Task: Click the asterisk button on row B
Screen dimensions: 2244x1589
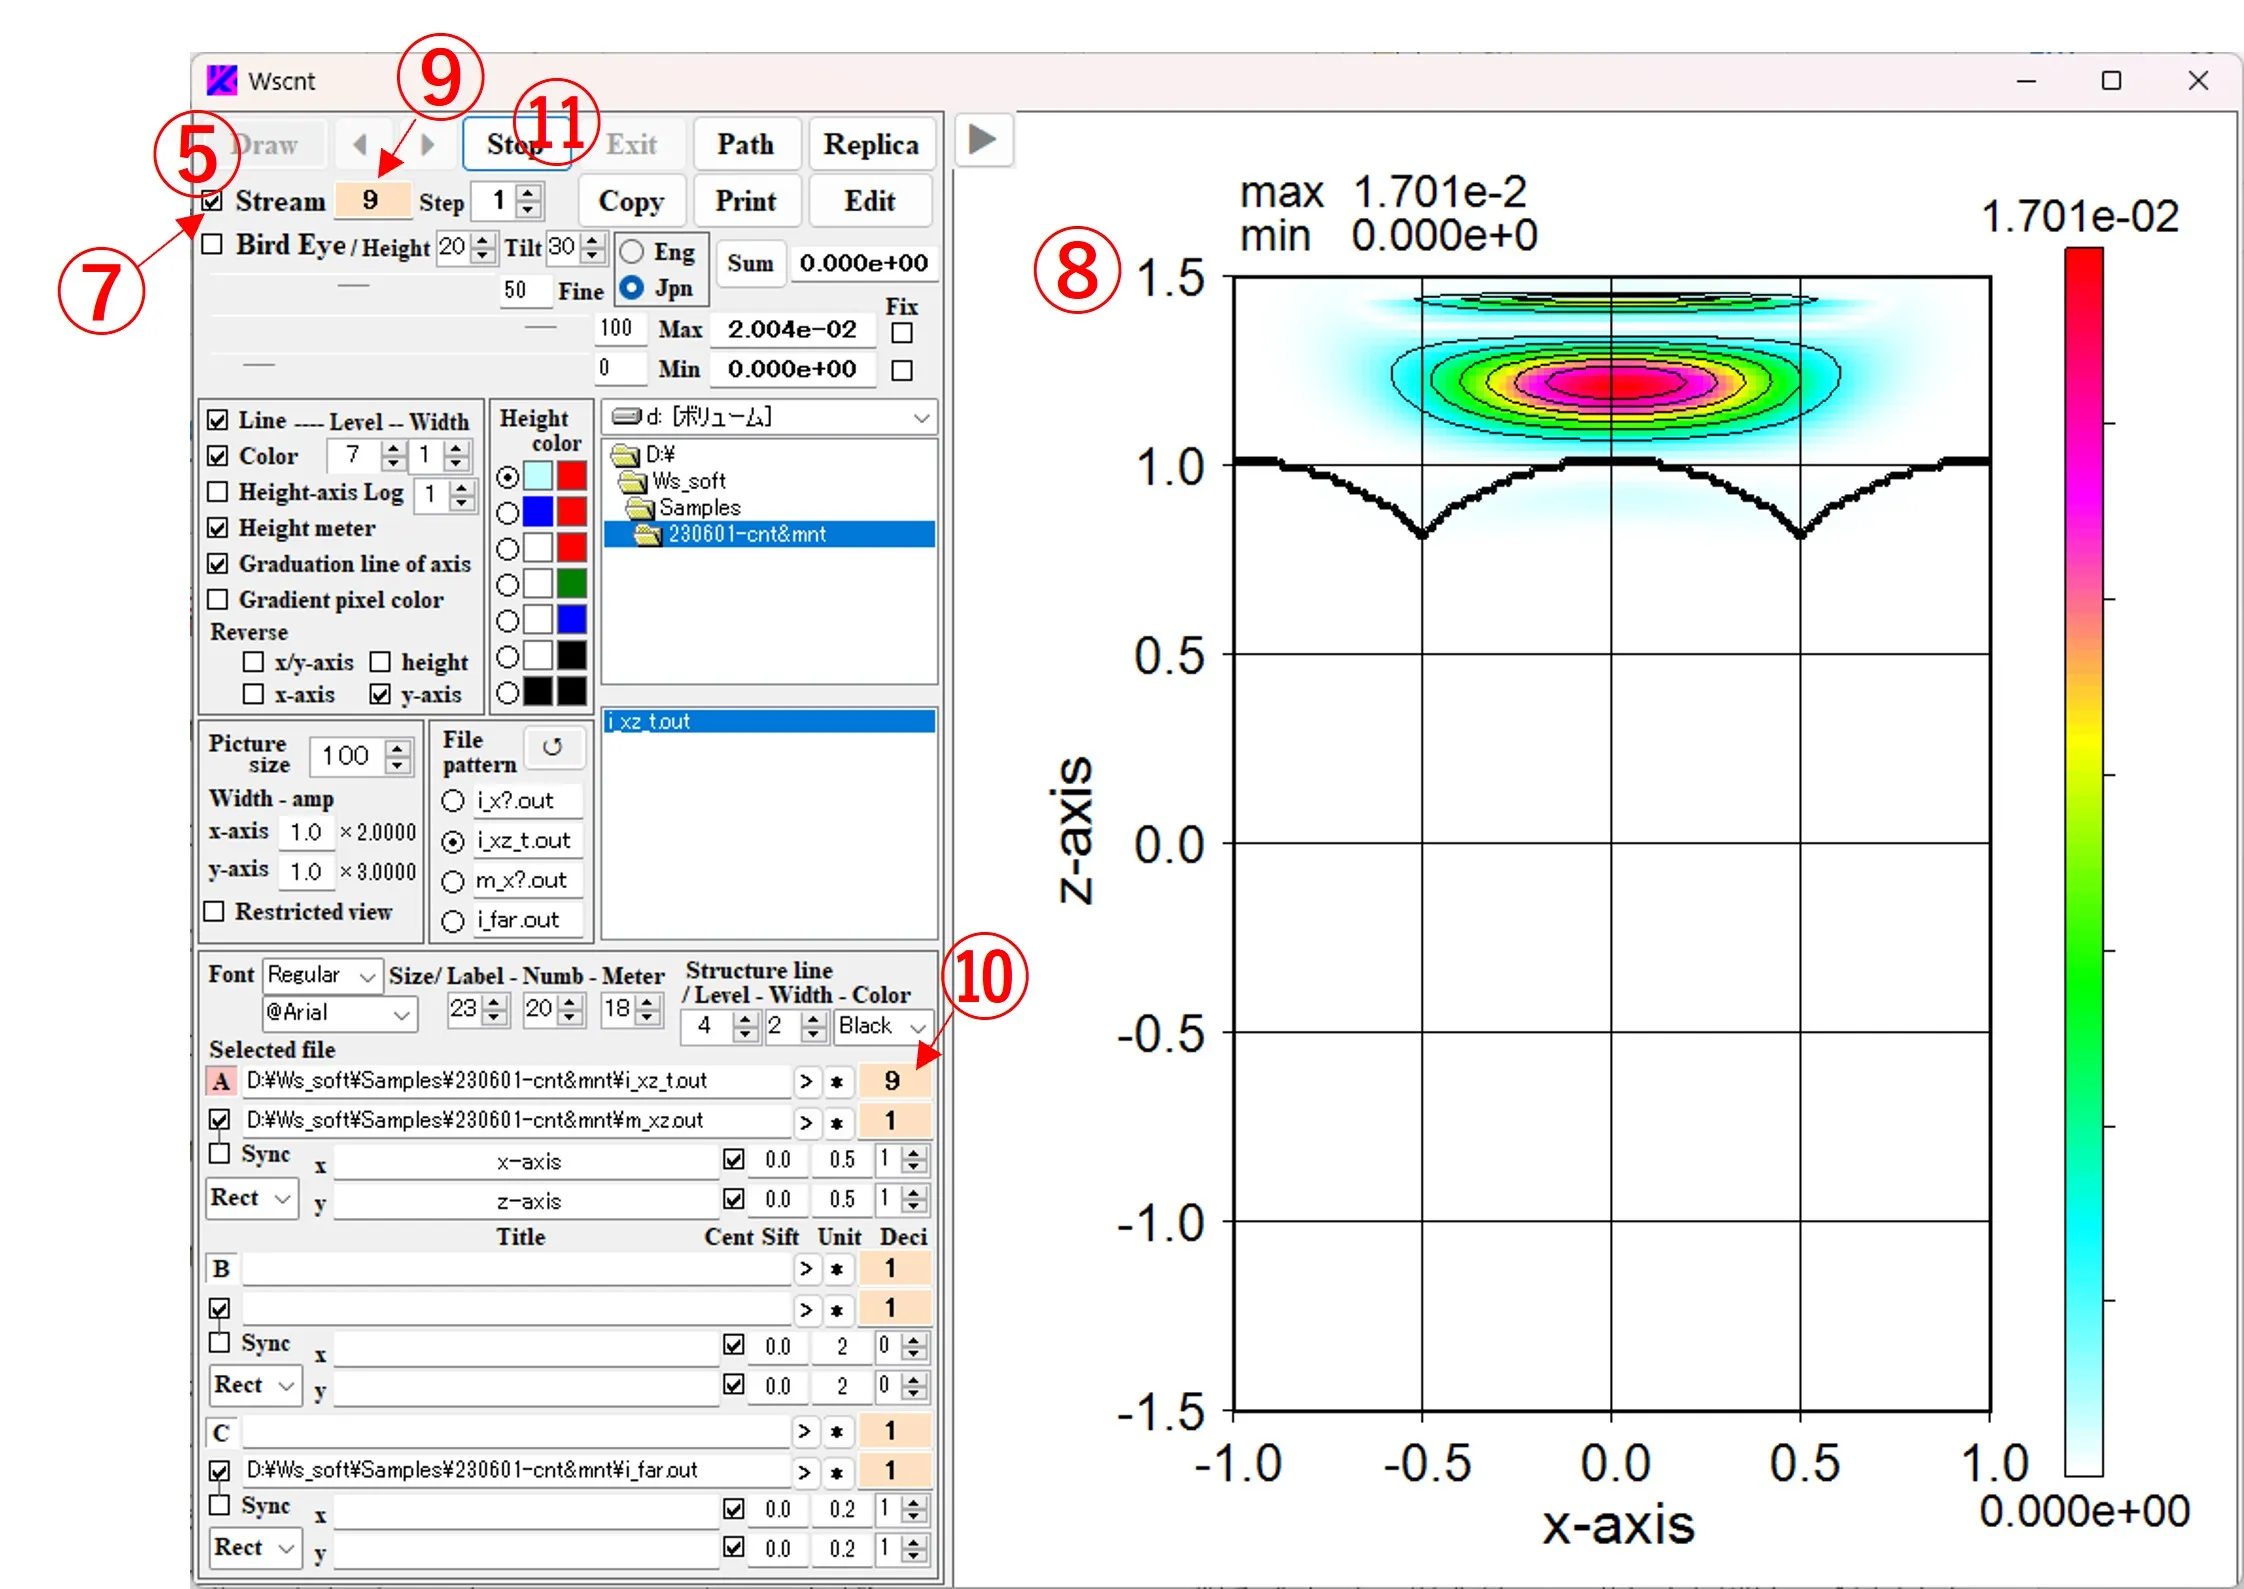Action: point(837,1269)
